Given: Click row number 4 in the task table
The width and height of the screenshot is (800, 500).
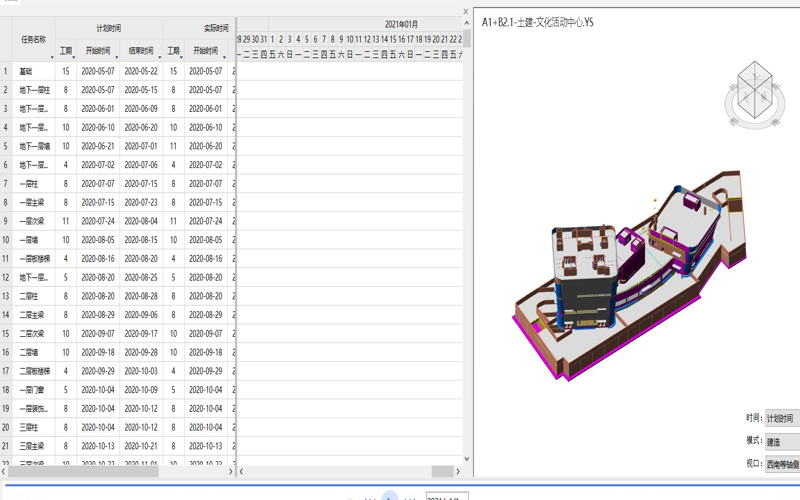Looking at the screenshot, I should tap(6, 128).
